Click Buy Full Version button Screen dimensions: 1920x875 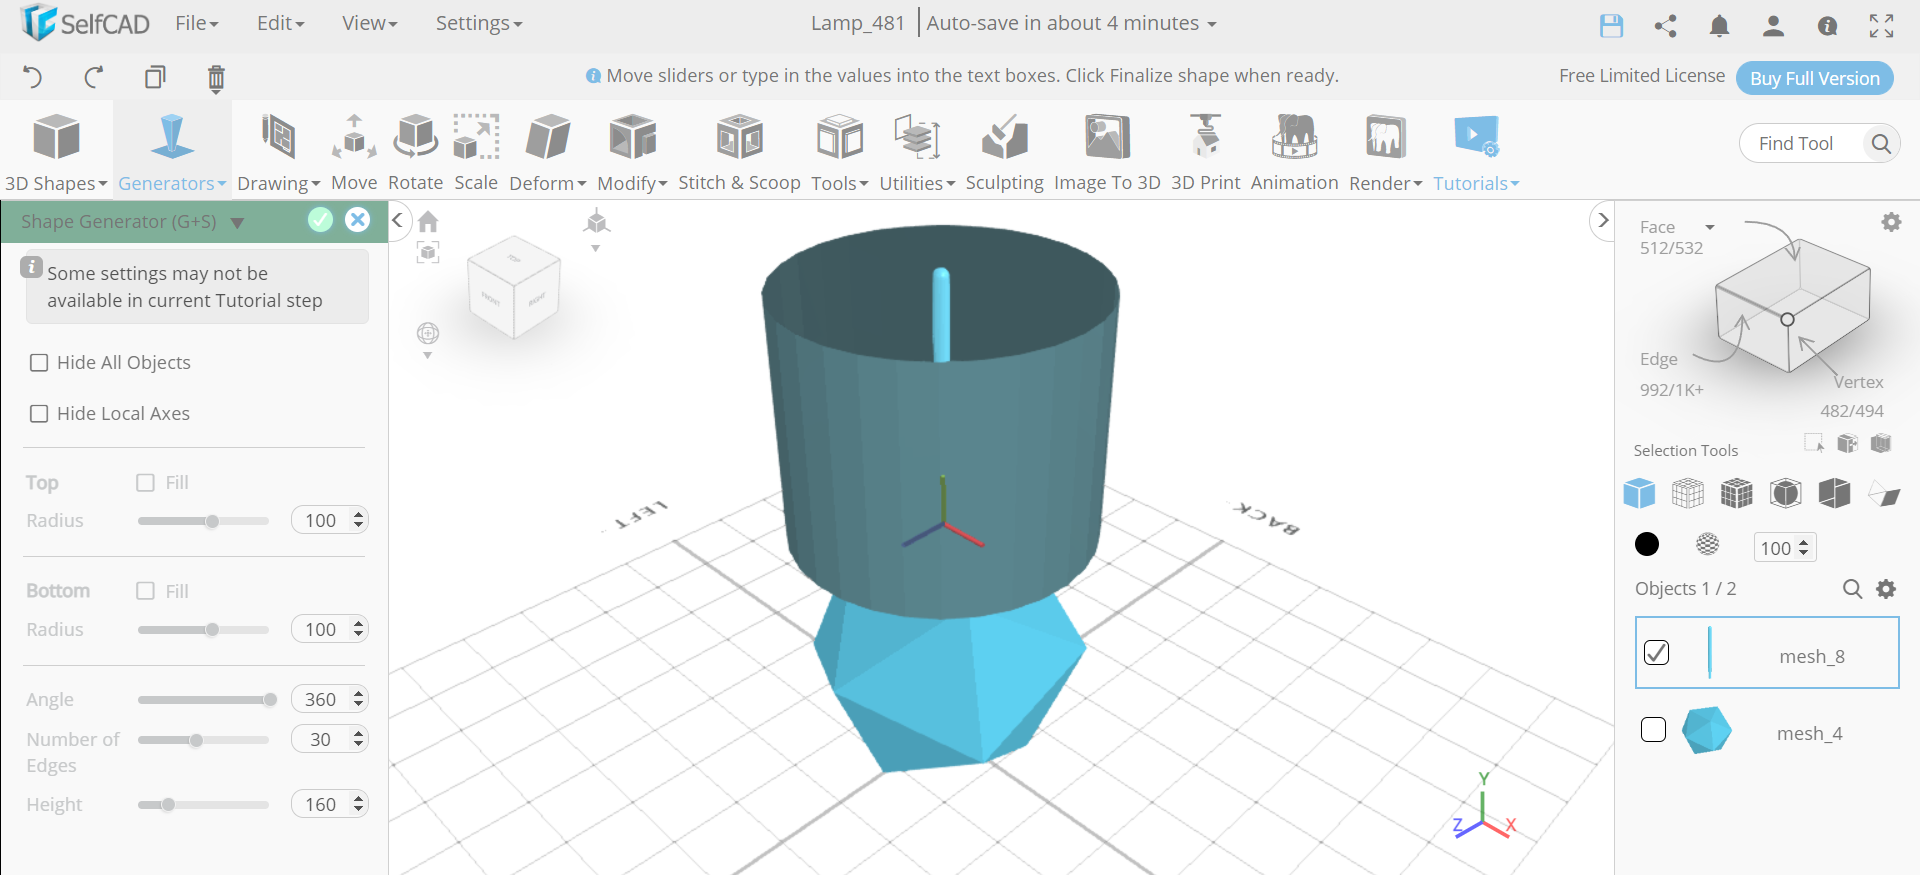tap(1814, 78)
